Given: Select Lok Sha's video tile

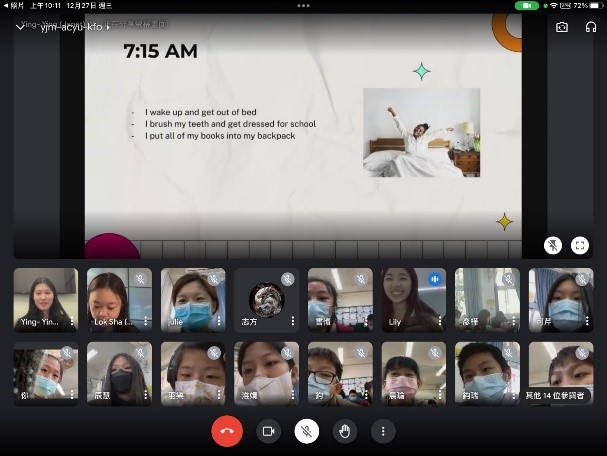Looking at the screenshot, I should point(119,300).
